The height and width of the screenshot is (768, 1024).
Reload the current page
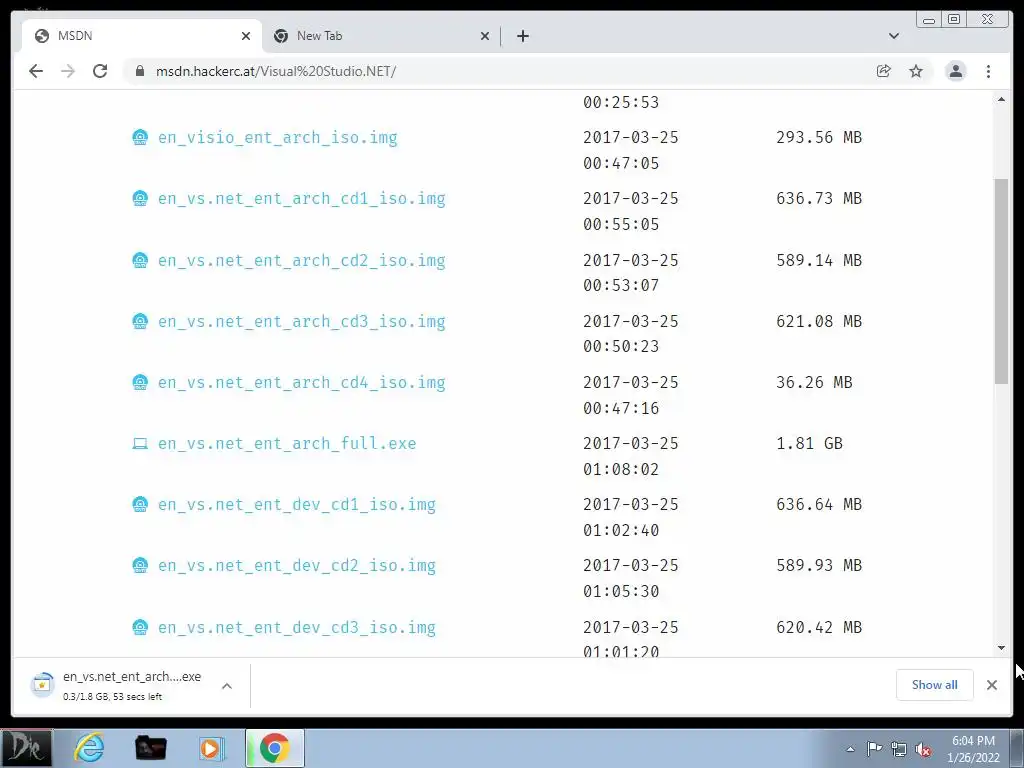[100, 71]
